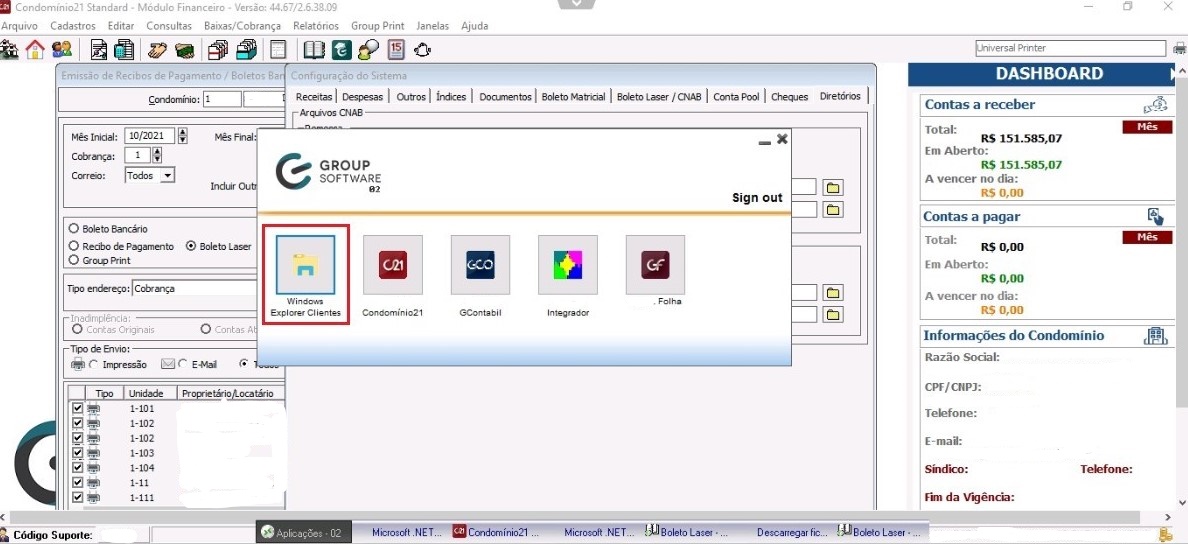Click building icon in Informações do Condomínio
Image resolution: width=1188 pixels, height=544 pixels.
pyautogui.click(x=1156, y=336)
